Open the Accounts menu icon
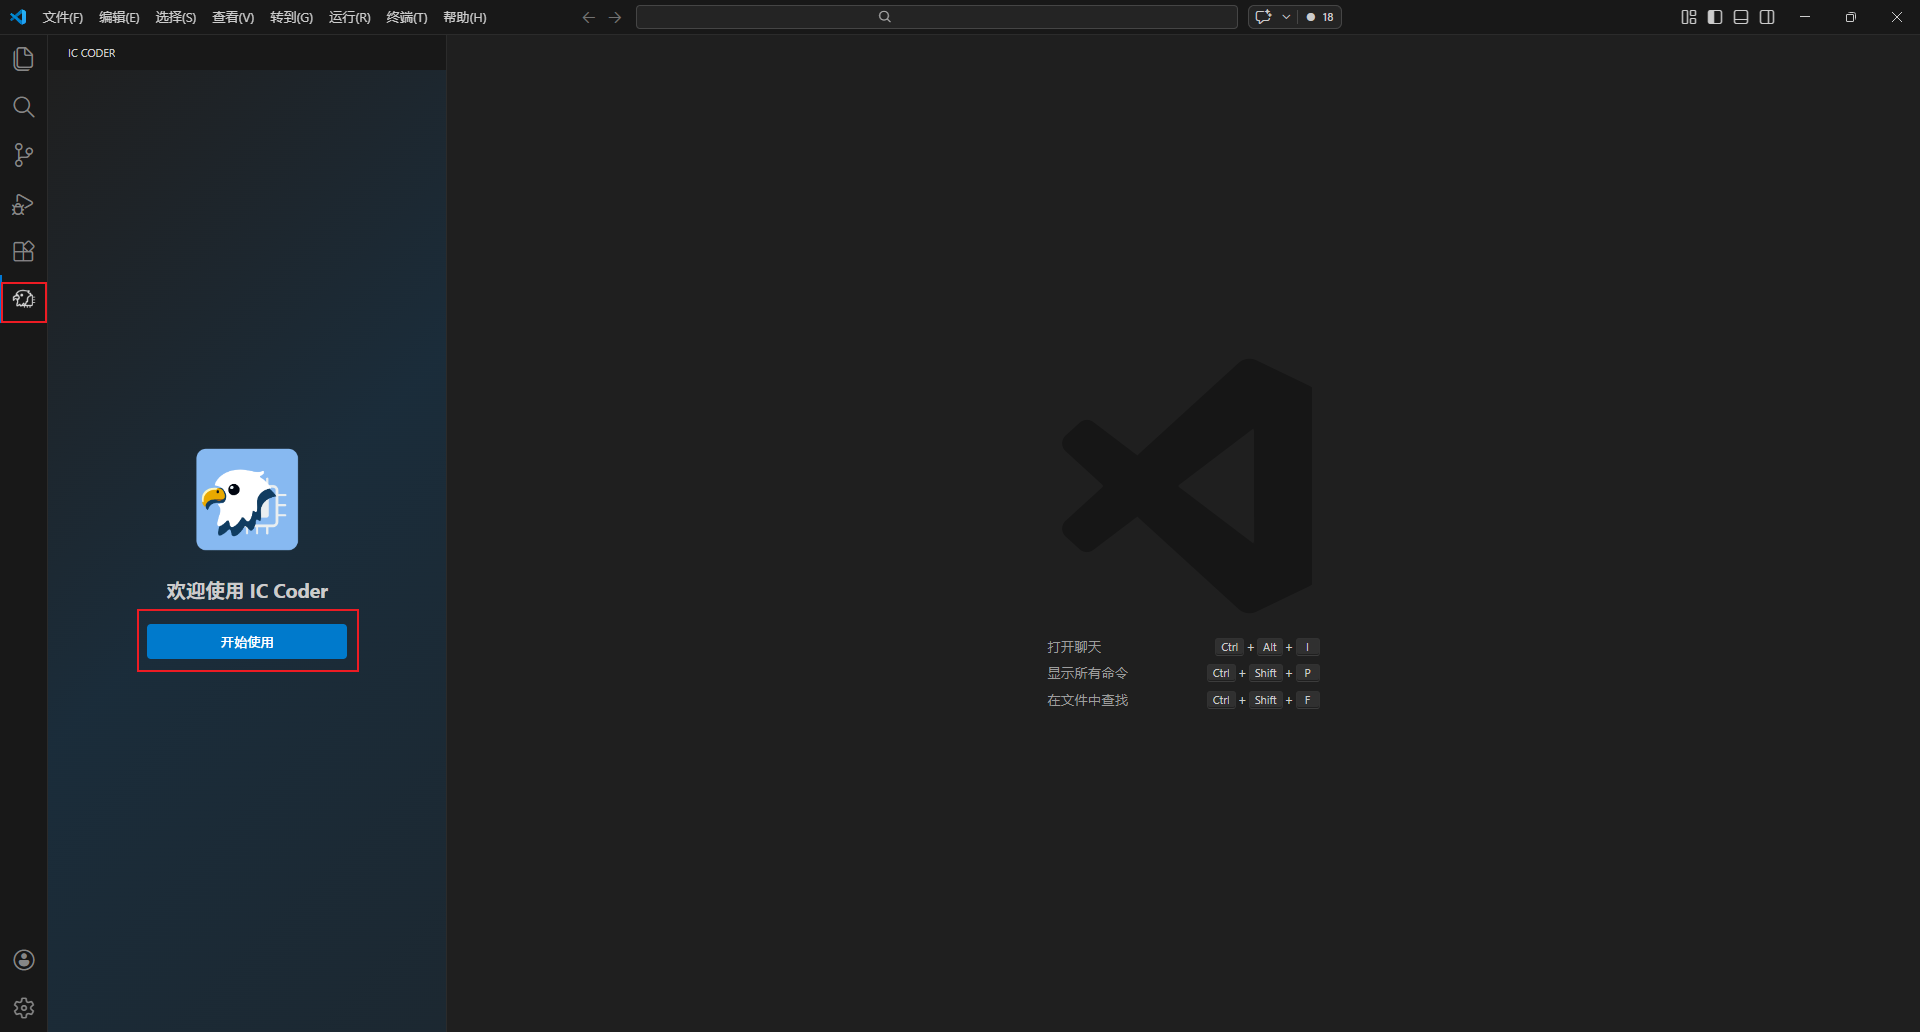This screenshot has width=1920, height=1032. (24, 960)
